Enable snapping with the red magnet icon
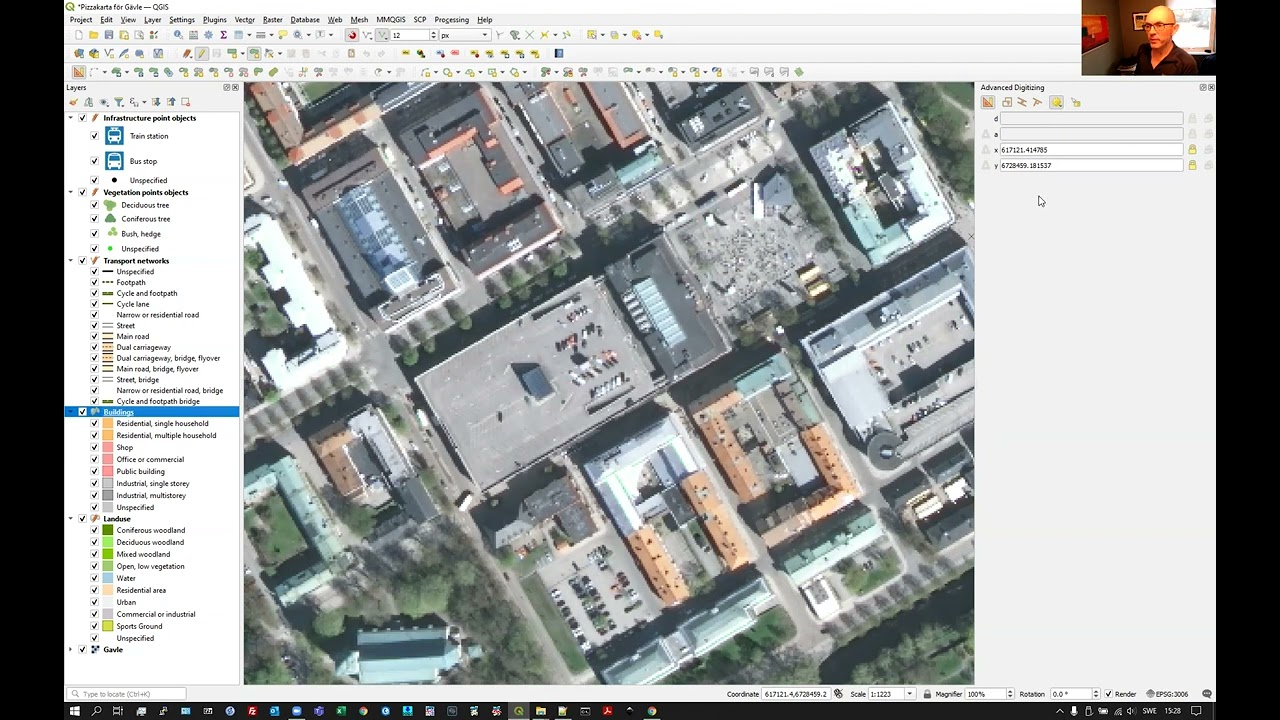Viewport: 1280px width, 720px height. (x=352, y=35)
